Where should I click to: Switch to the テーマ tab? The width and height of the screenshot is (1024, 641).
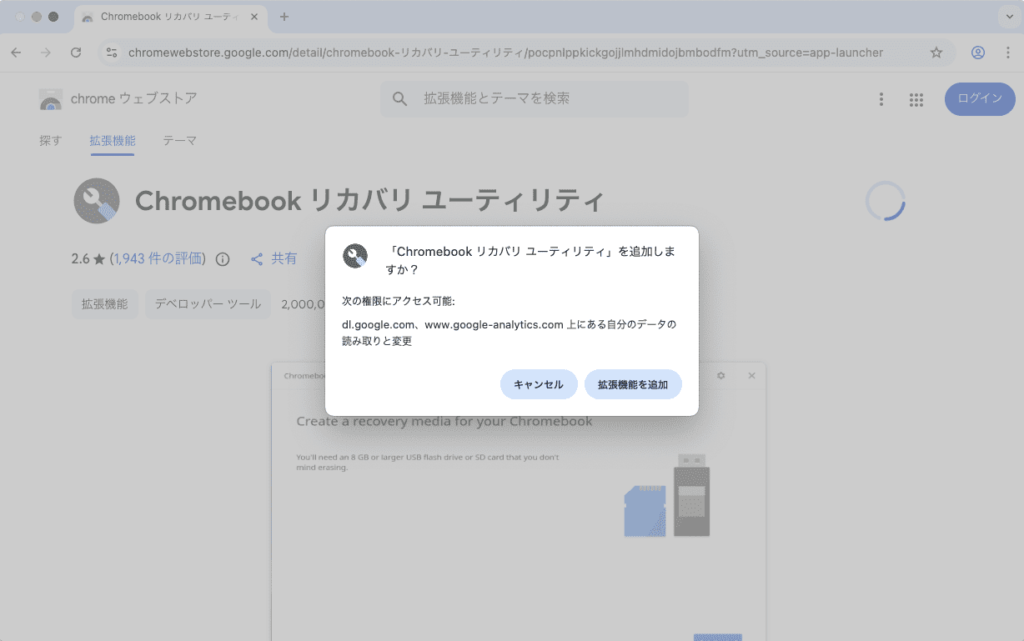[x=180, y=141]
